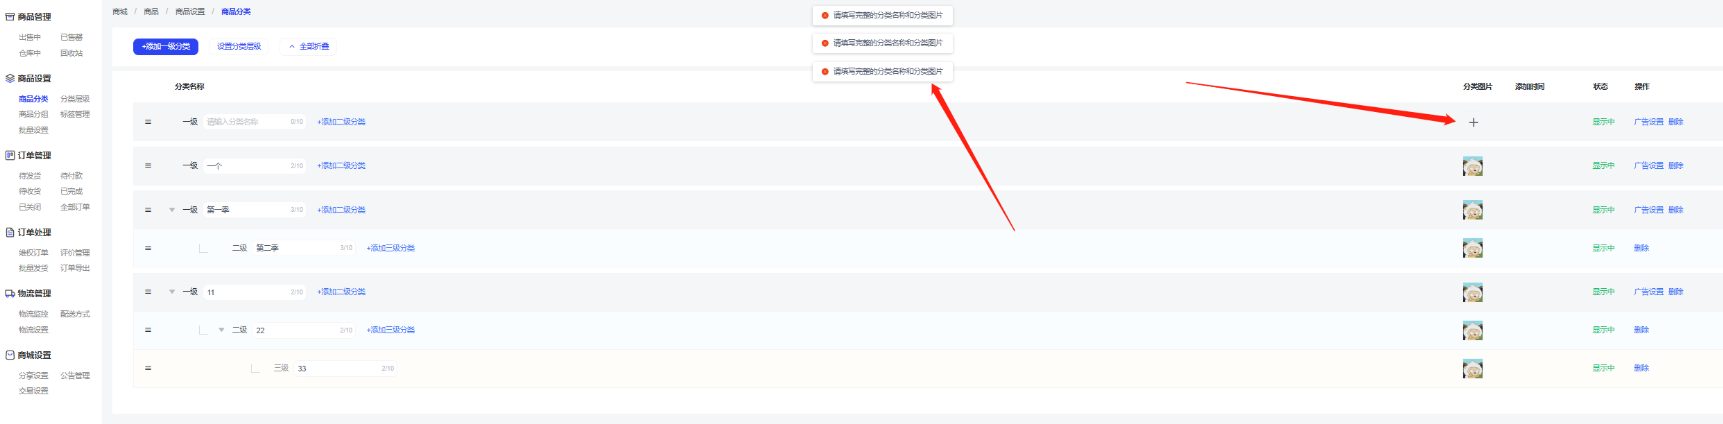Click 全部折叠 to collapse all categories
The width and height of the screenshot is (1723, 424).
(x=309, y=47)
